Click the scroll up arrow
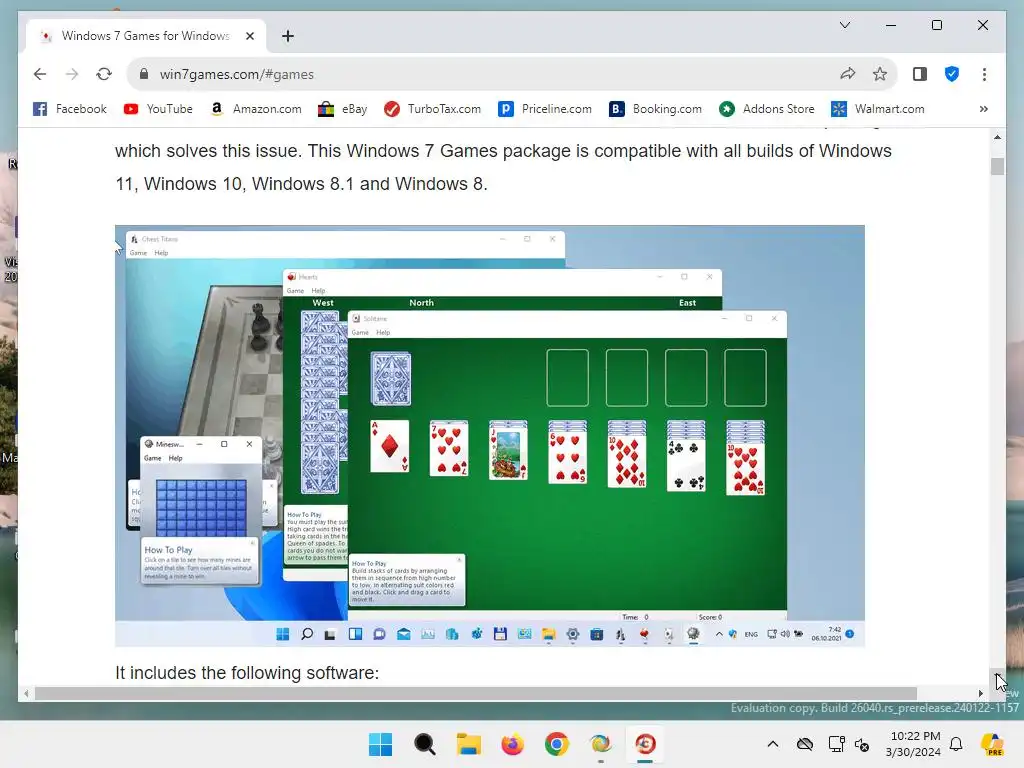Screen dimensions: 1024x768 (x=997, y=137)
